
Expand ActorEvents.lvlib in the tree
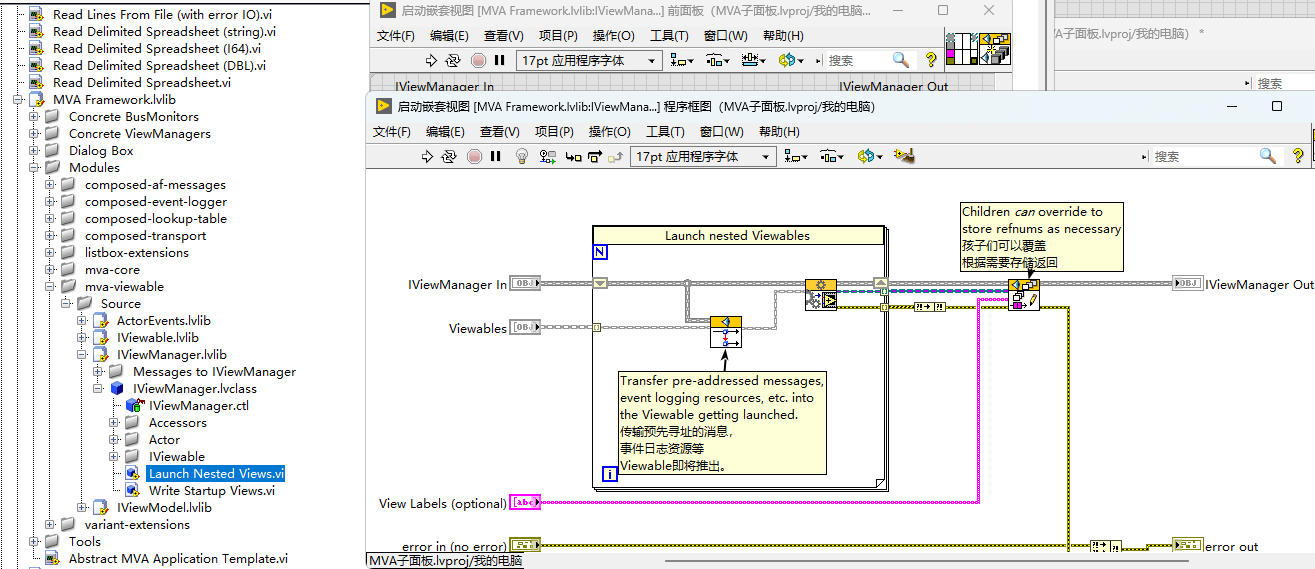point(82,320)
